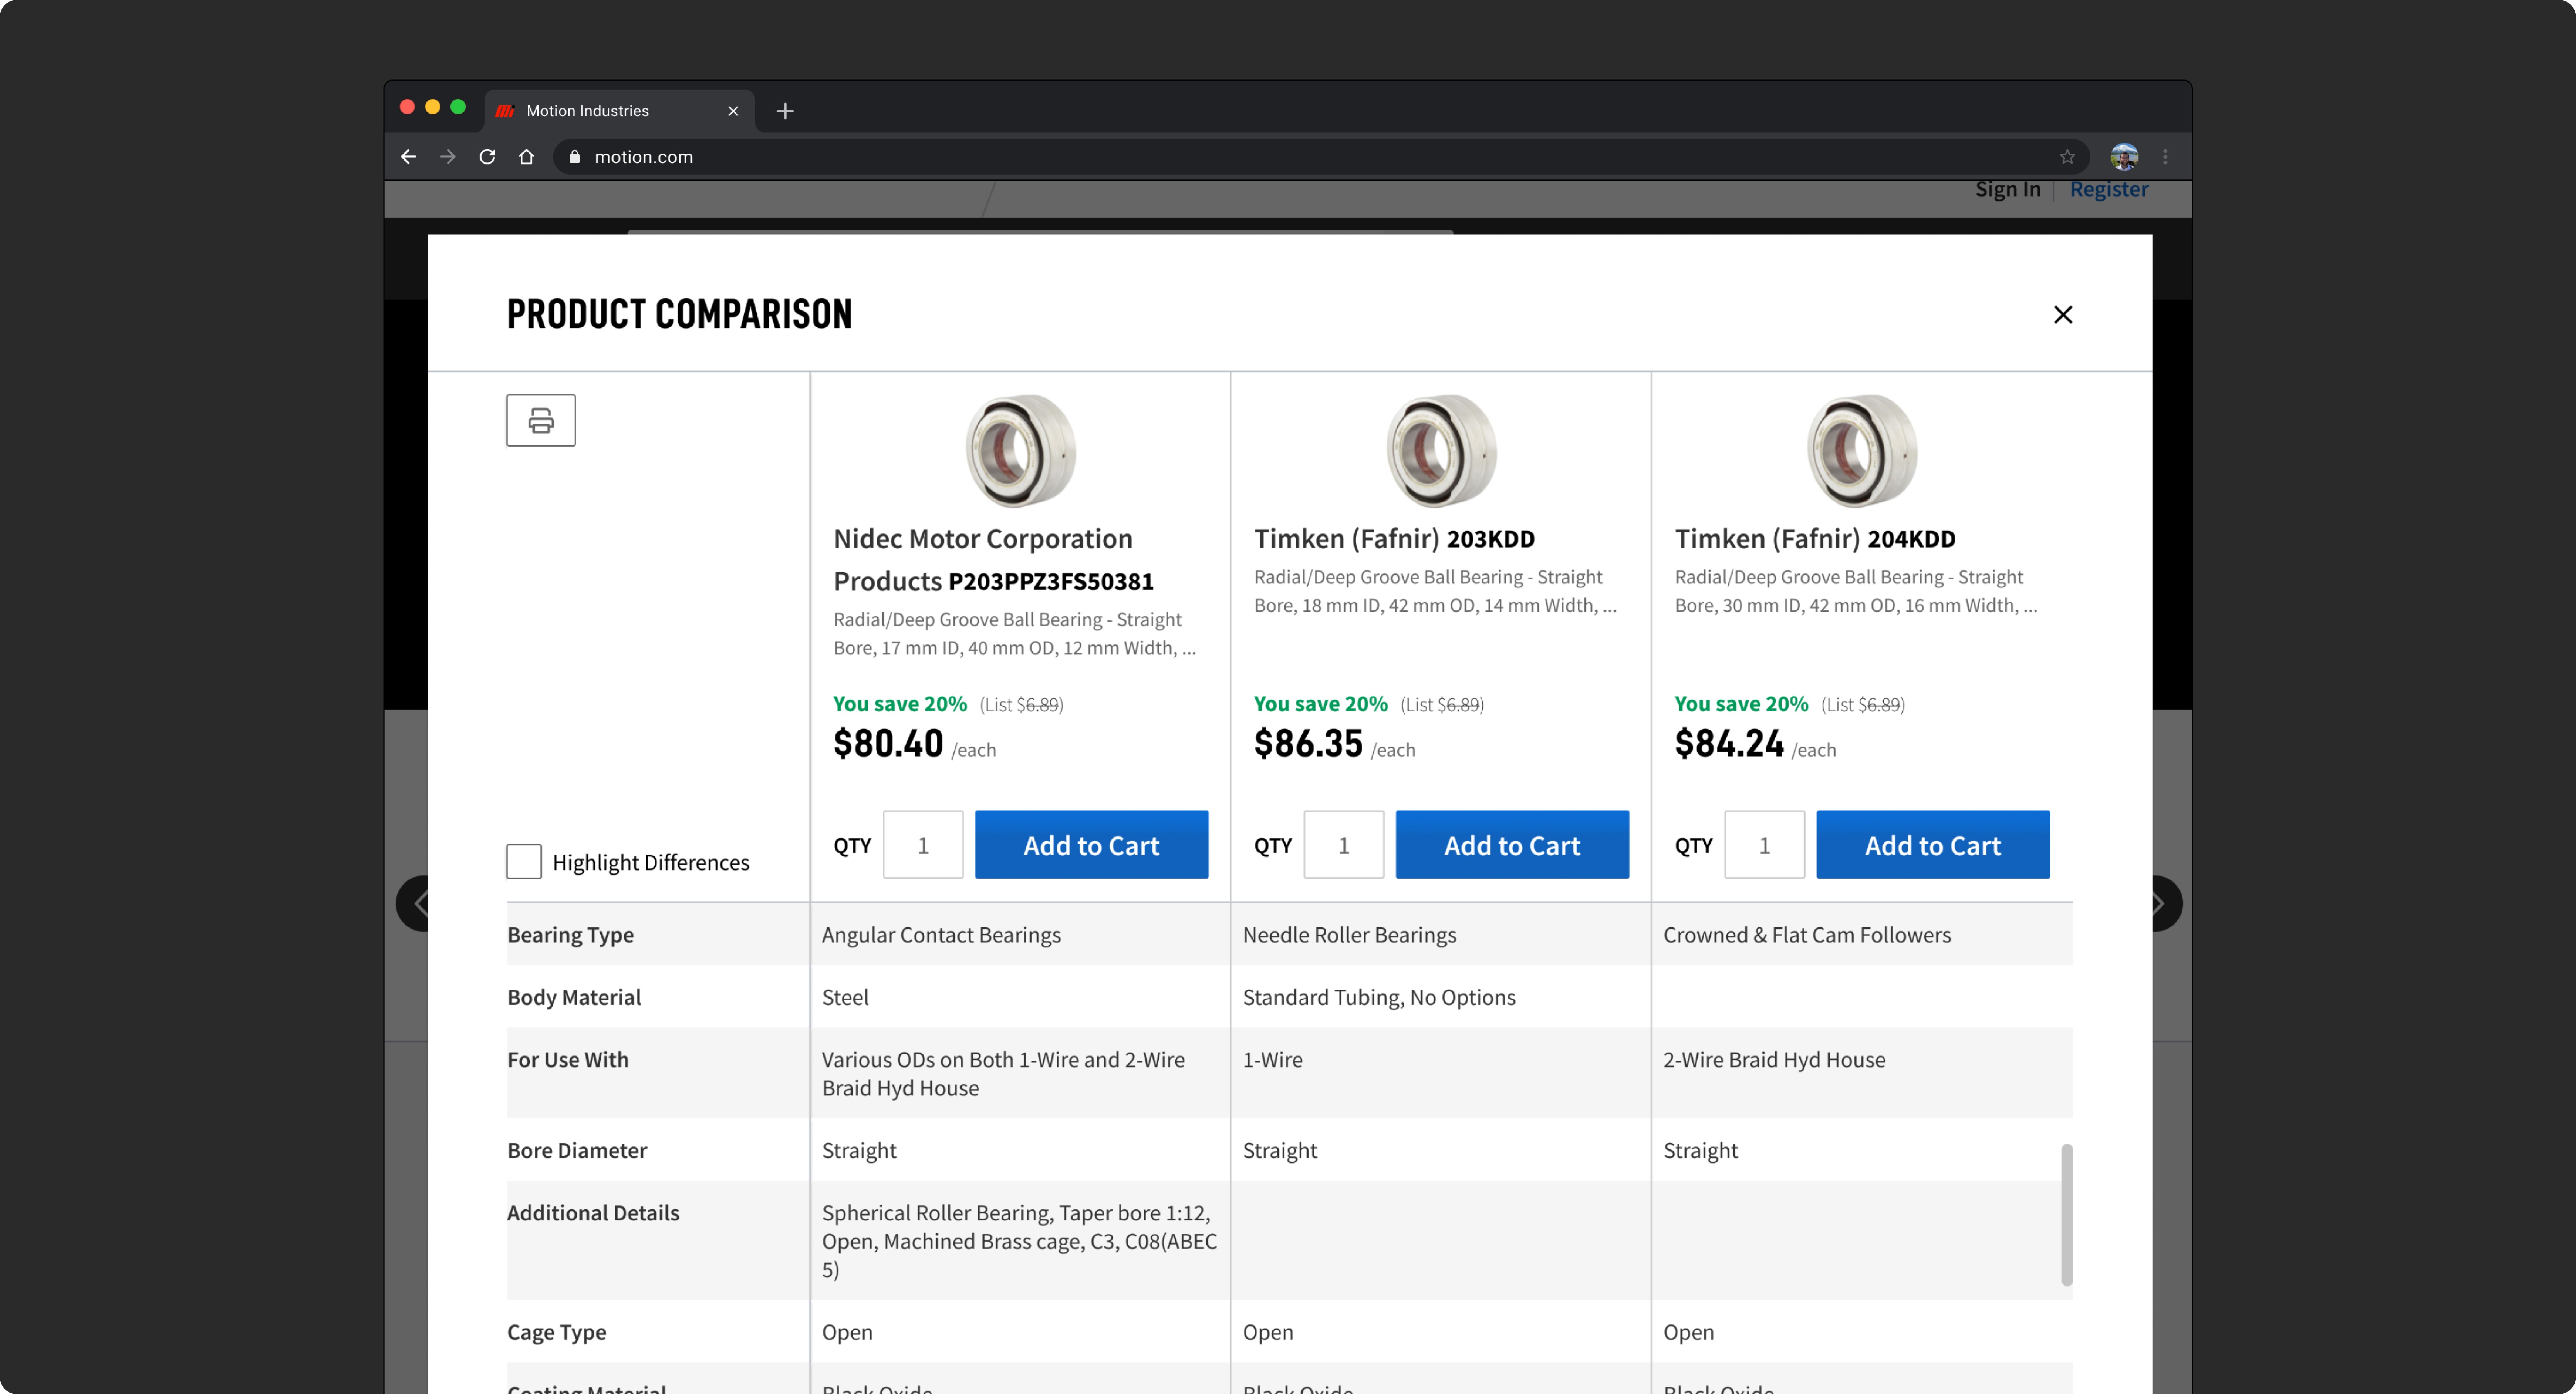Reload the page with refresh icon
This screenshot has height=1394, width=2576.
[x=487, y=157]
